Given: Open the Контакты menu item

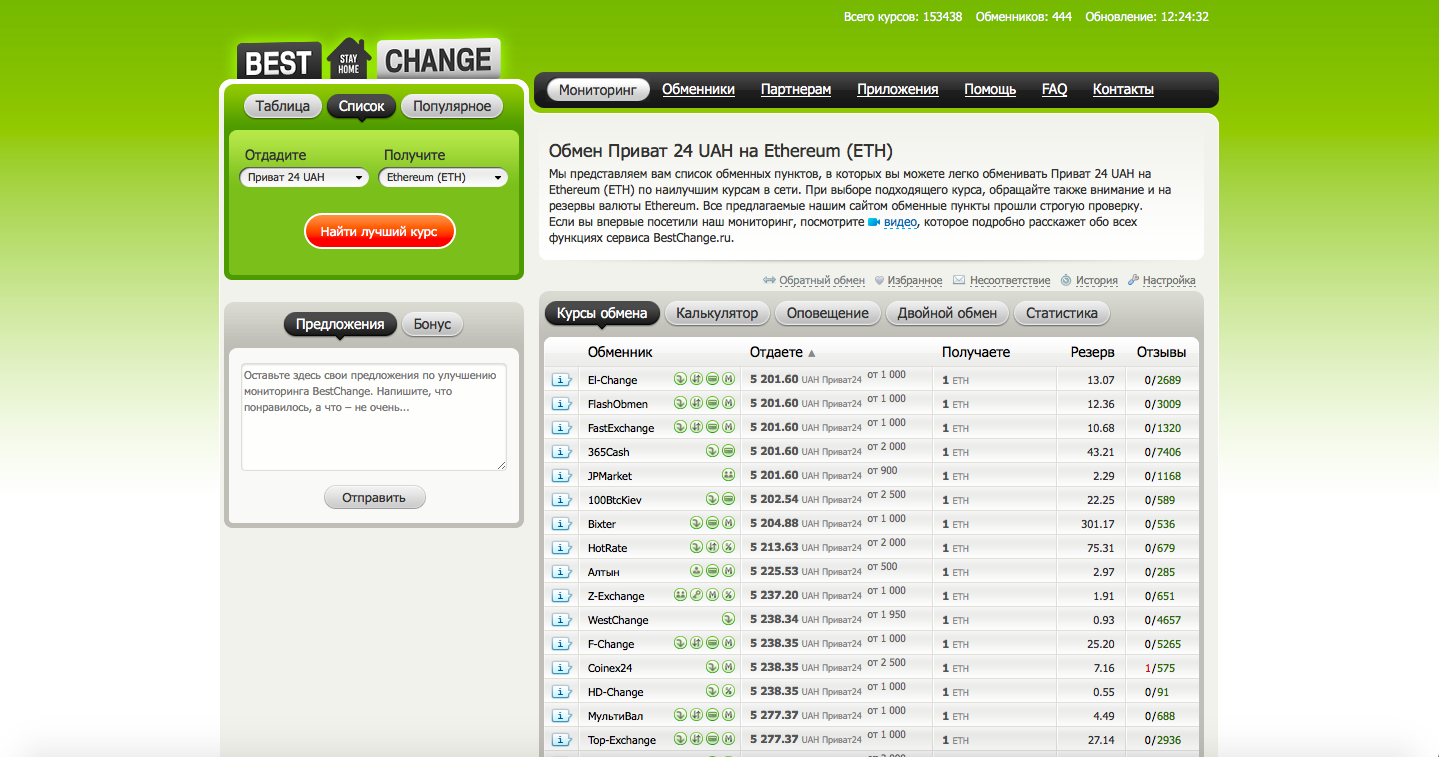Looking at the screenshot, I should tap(1123, 90).
